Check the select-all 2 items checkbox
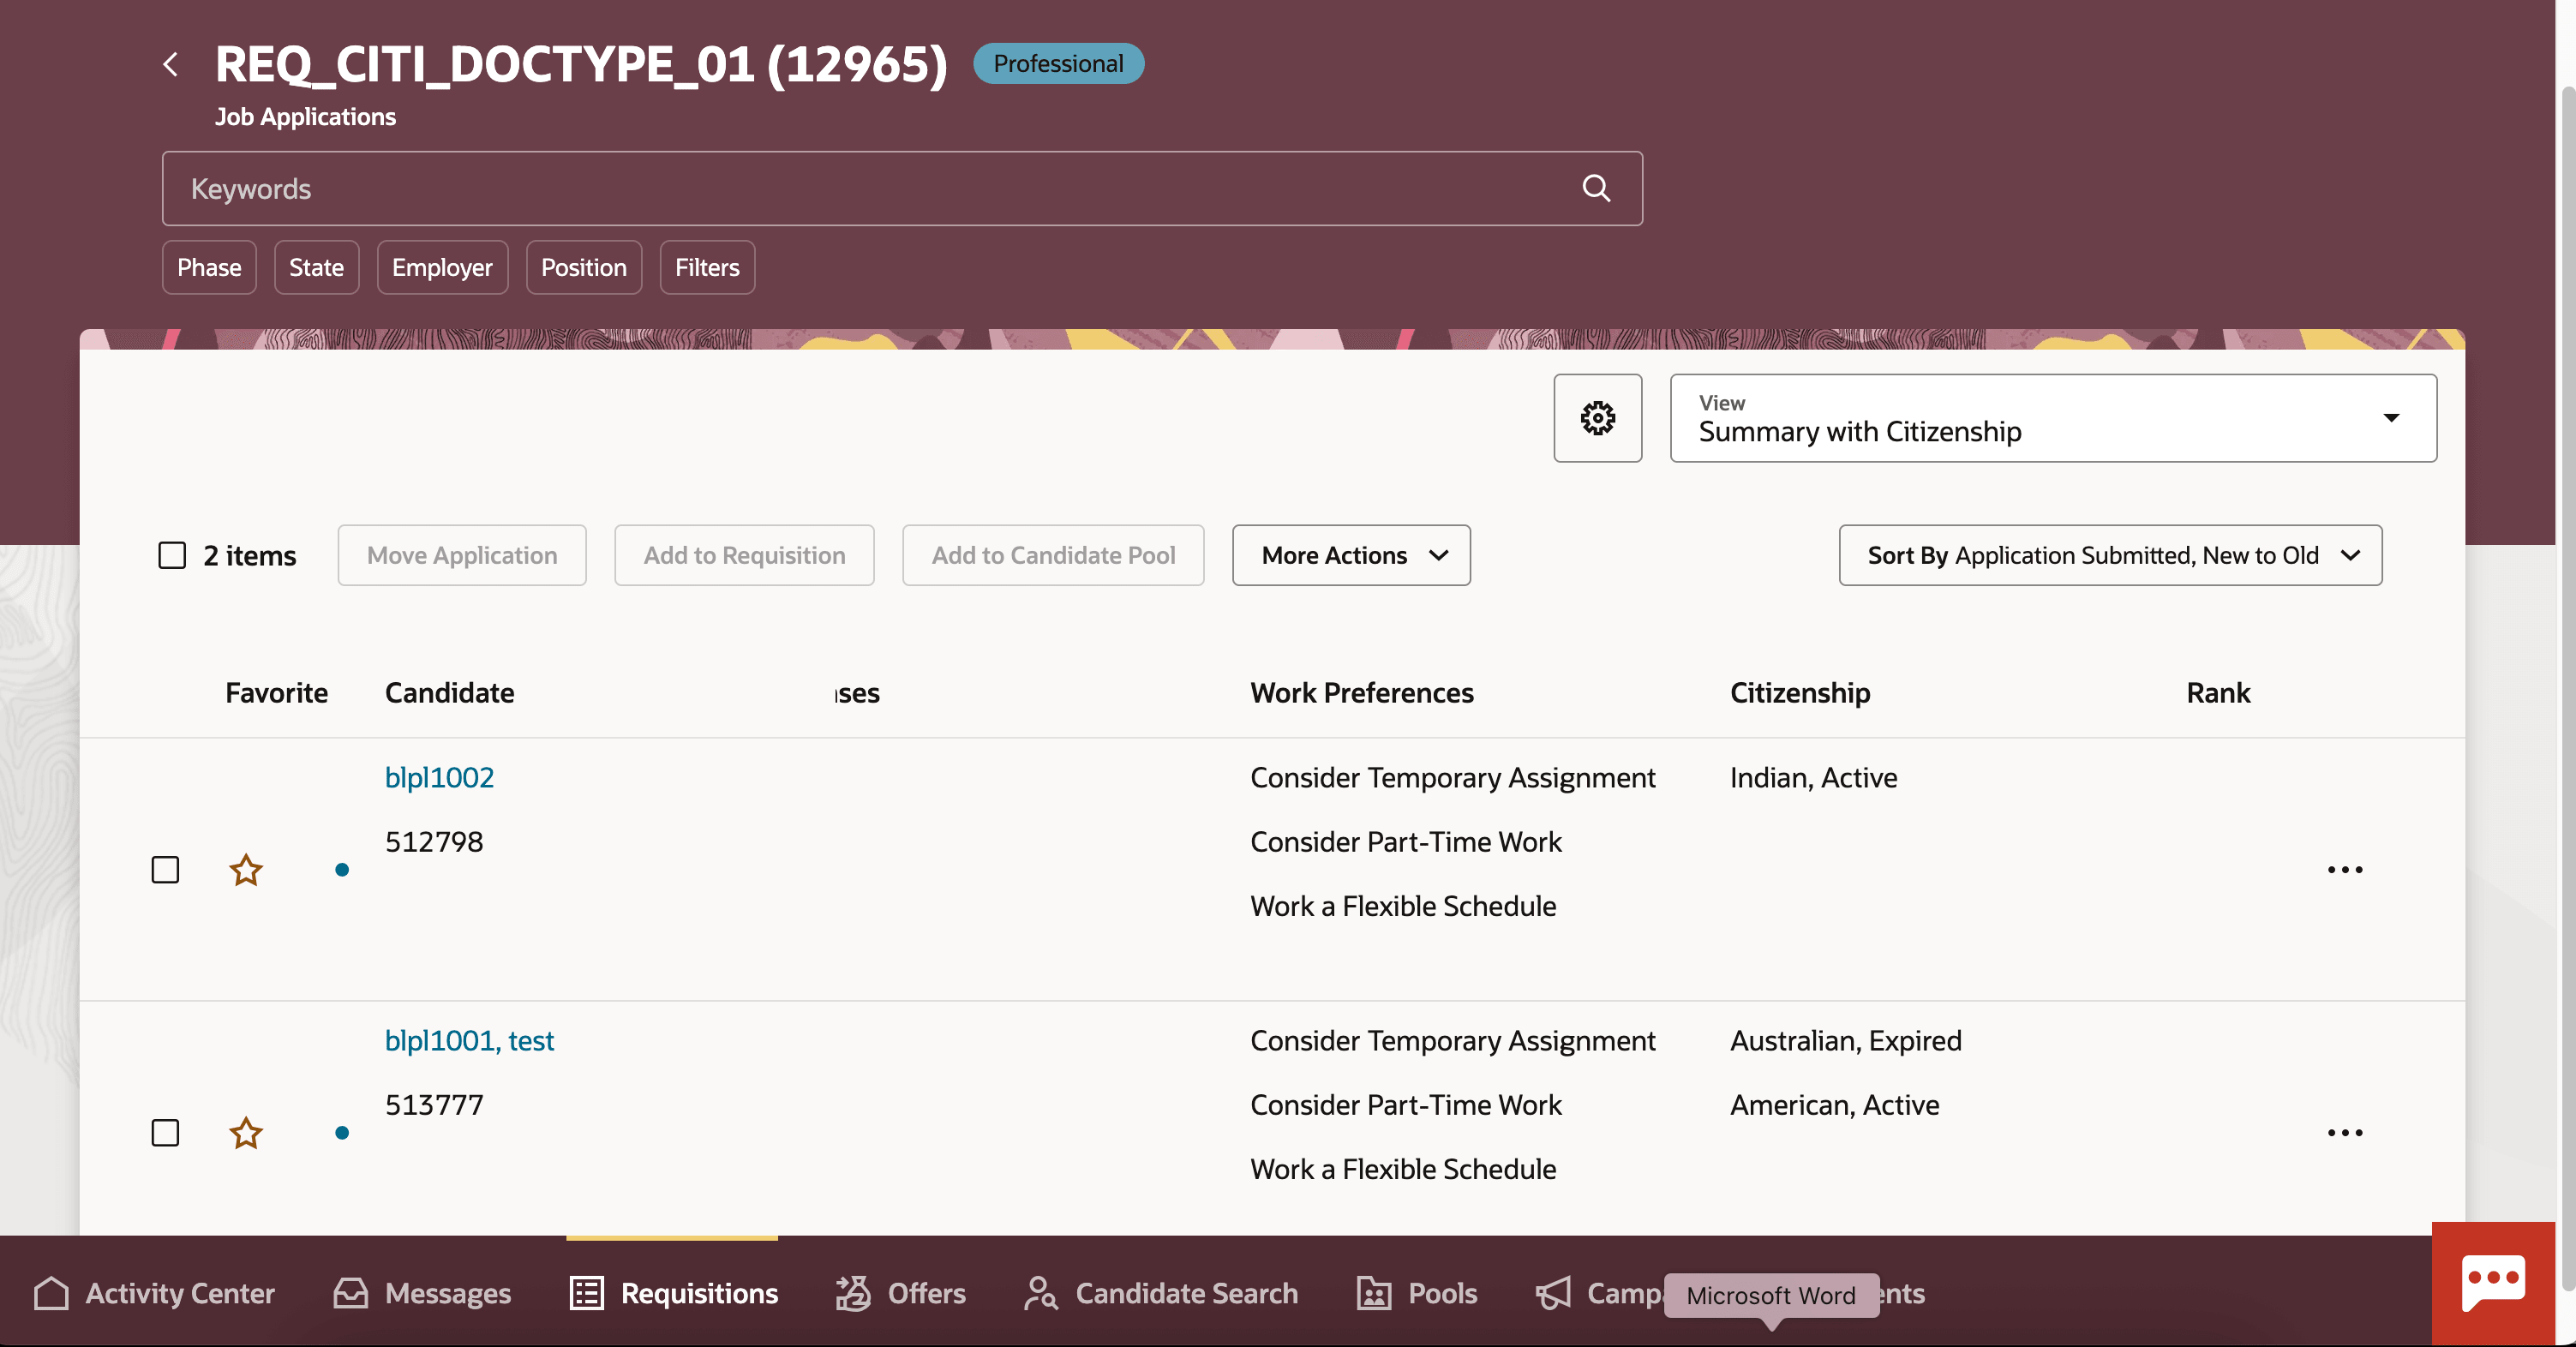Viewport: 2576px width, 1347px height. point(172,555)
